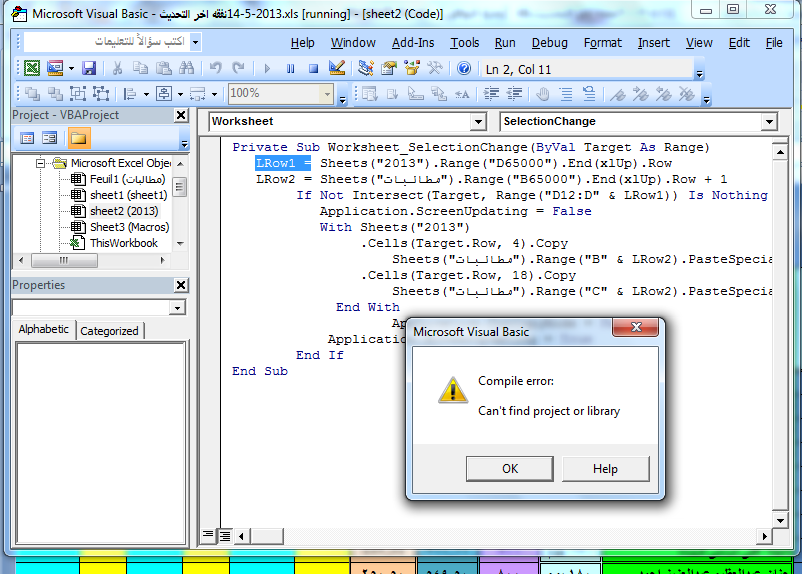Open the Center Horizontally dropdown arrow
The height and width of the screenshot is (574, 802).
[180, 94]
